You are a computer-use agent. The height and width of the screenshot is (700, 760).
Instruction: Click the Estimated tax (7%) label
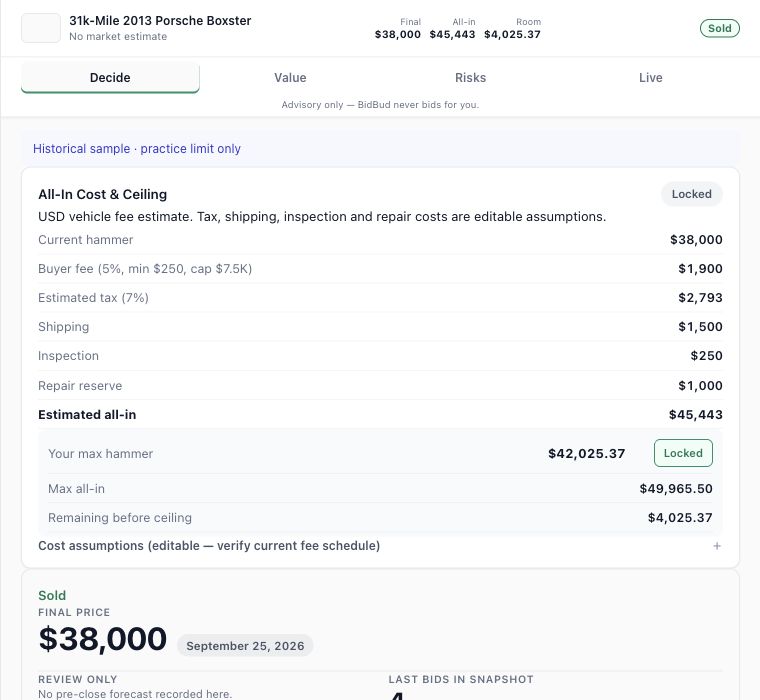(x=93, y=298)
